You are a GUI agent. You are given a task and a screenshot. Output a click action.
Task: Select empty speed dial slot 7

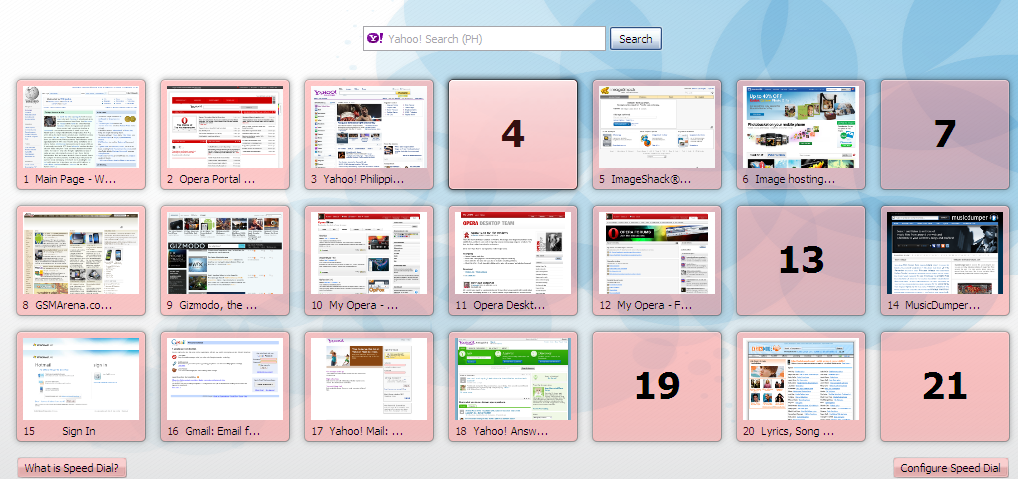[x=945, y=134]
